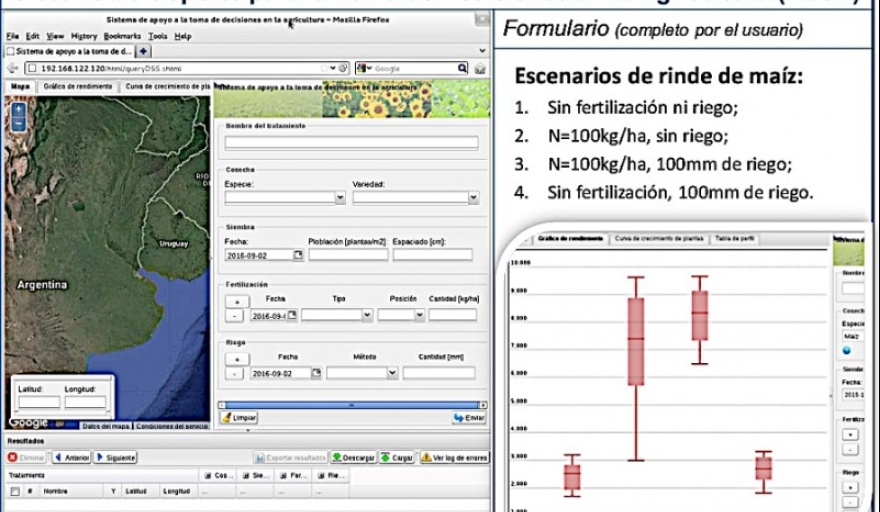880x512 pixels.
Task: Open the Fertilización Tipo dropdown
Action: coord(366,315)
